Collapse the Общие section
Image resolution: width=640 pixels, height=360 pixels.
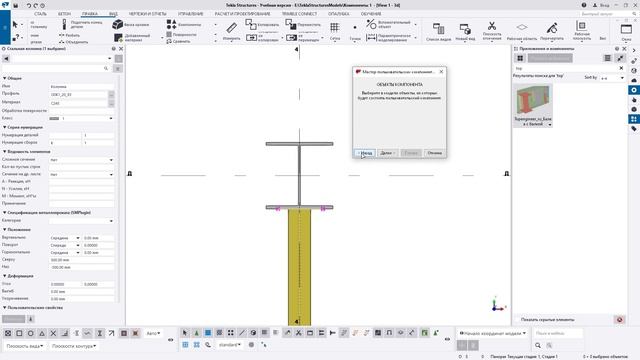[4, 78]
